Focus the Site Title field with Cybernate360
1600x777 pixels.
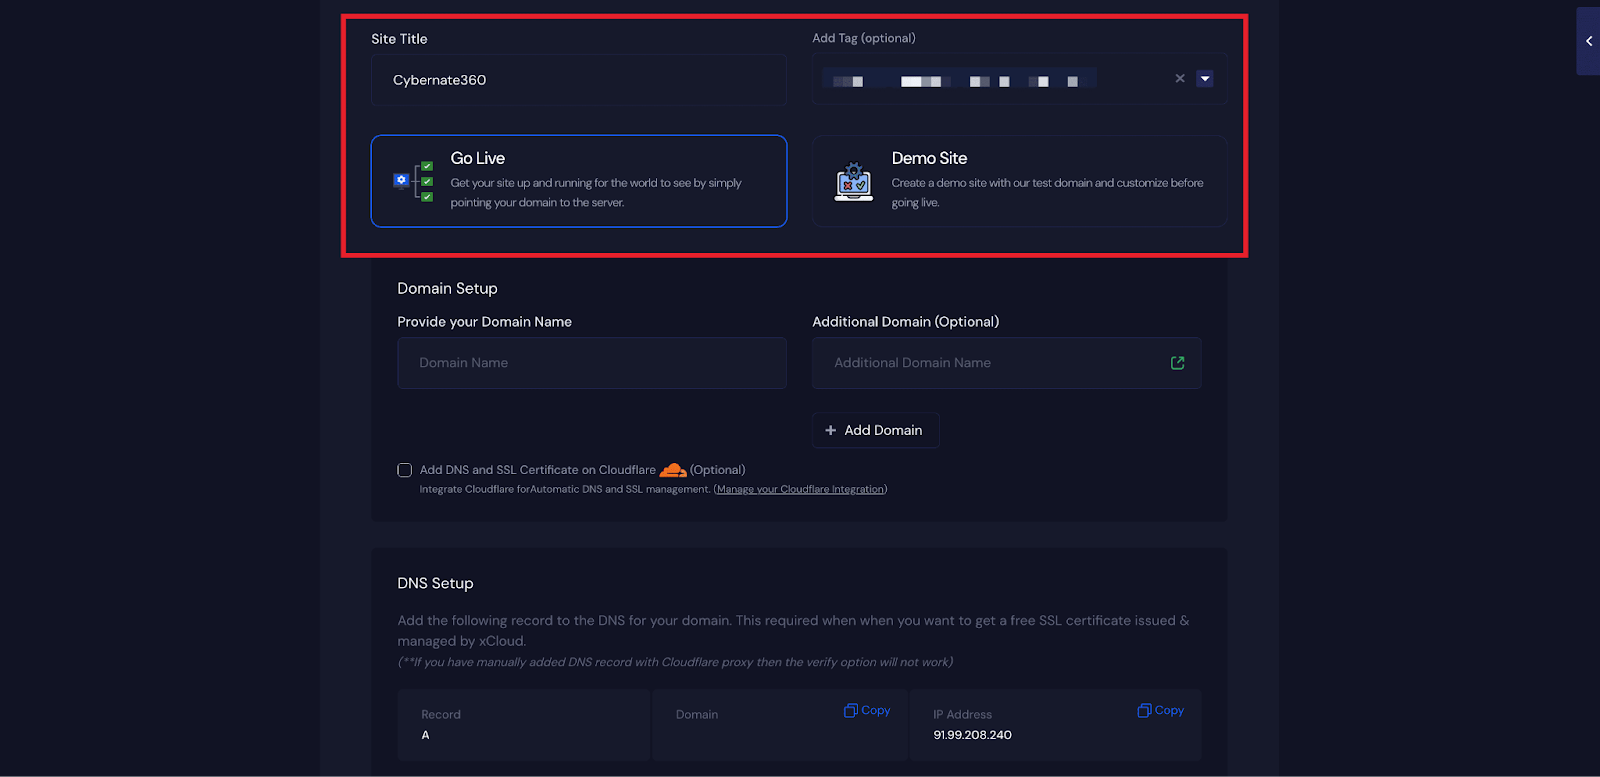point(578,80)
